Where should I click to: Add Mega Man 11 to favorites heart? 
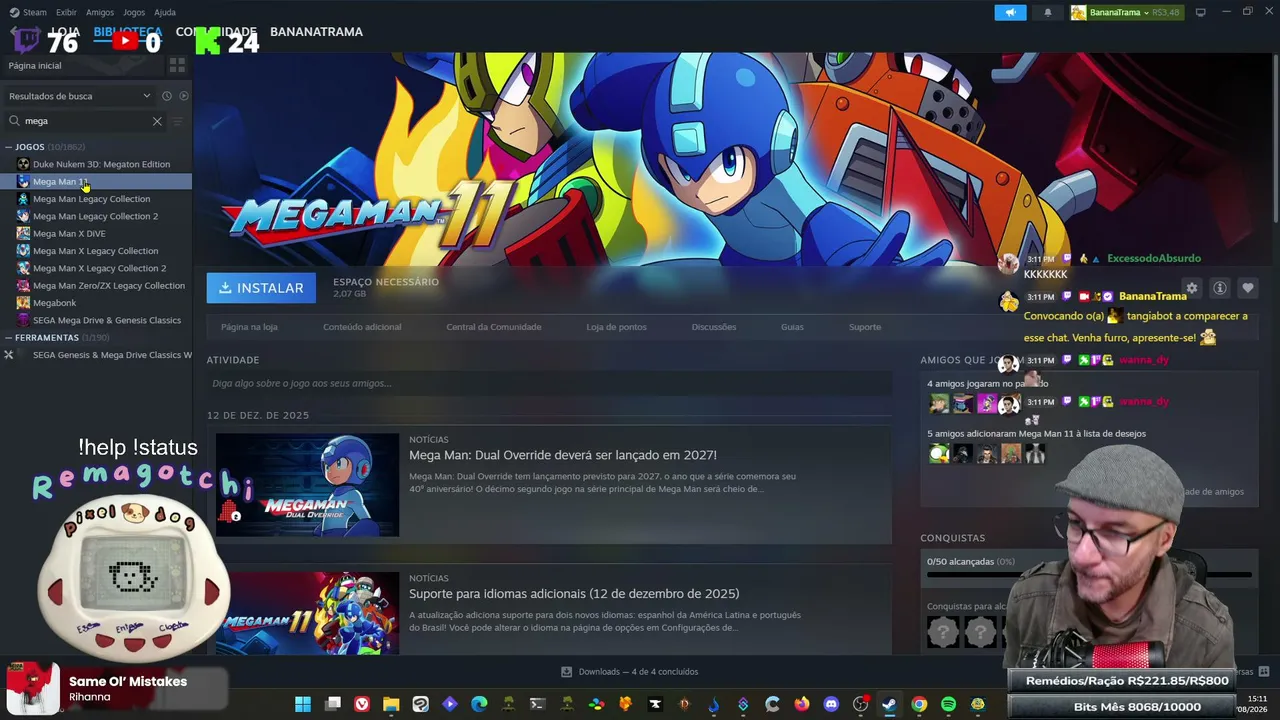(1247, 288)
